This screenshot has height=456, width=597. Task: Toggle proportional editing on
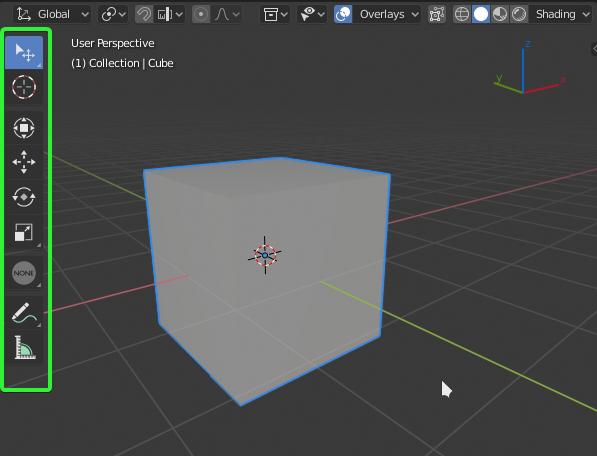tap(201, 14)
